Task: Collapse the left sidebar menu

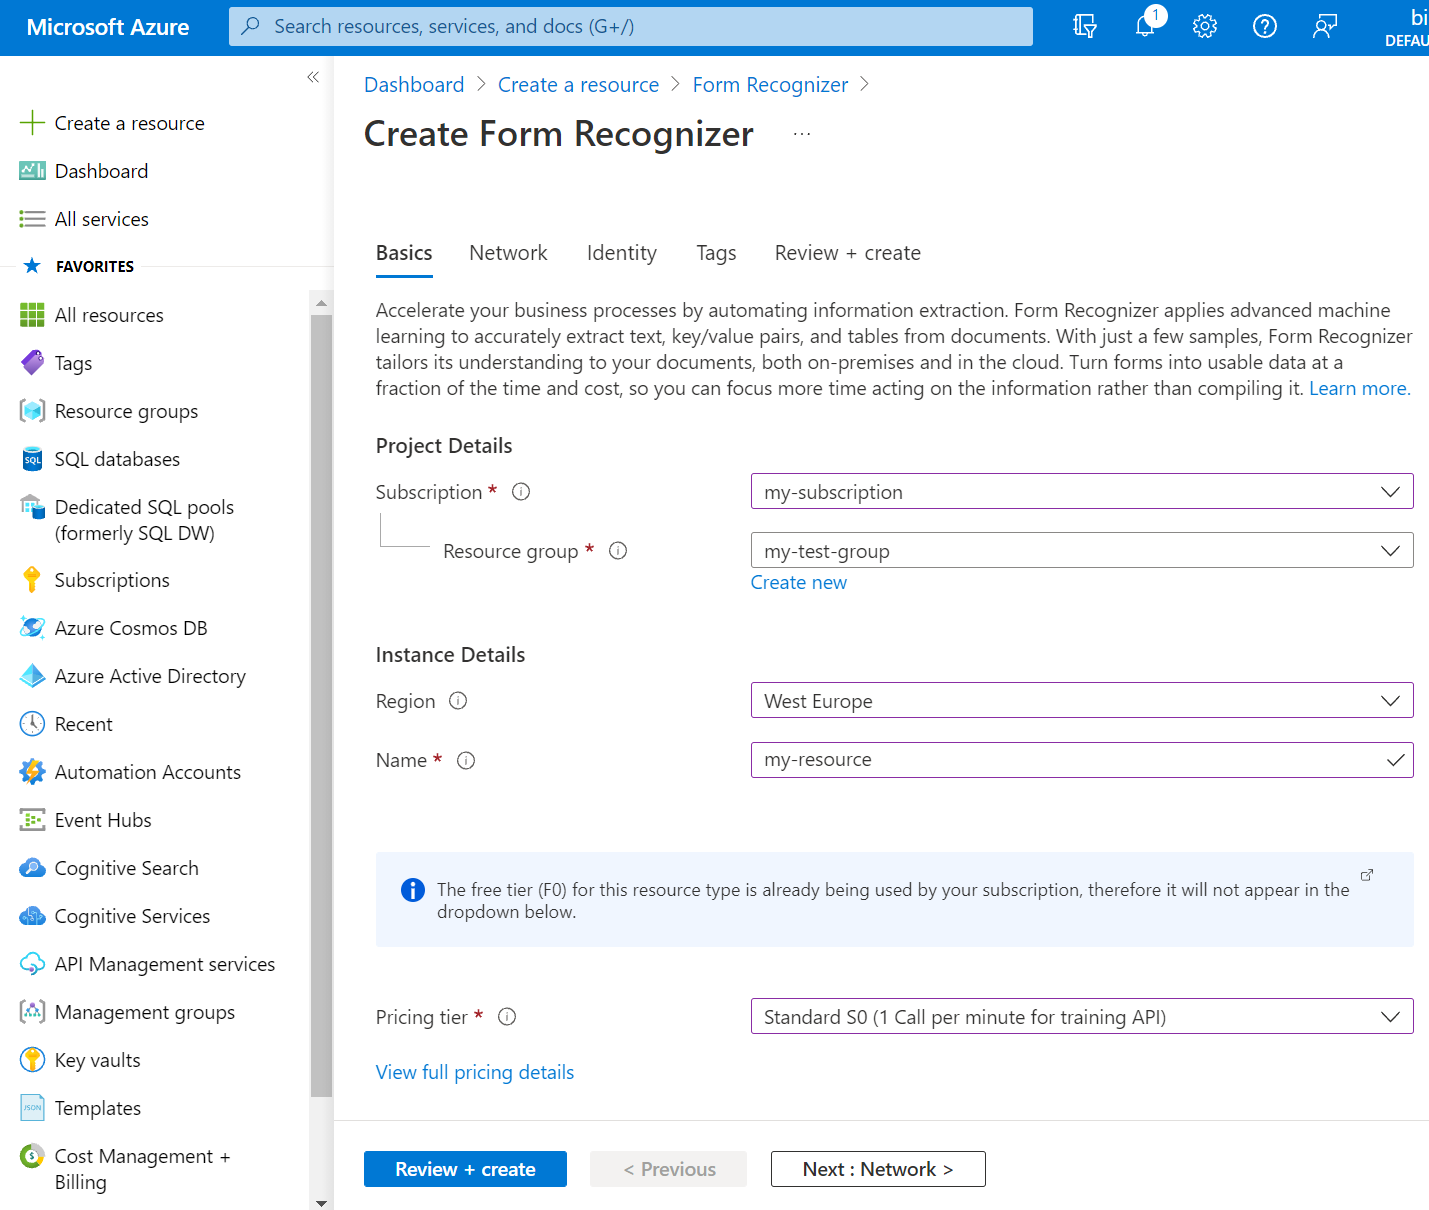Action: [x=313, y=77]
